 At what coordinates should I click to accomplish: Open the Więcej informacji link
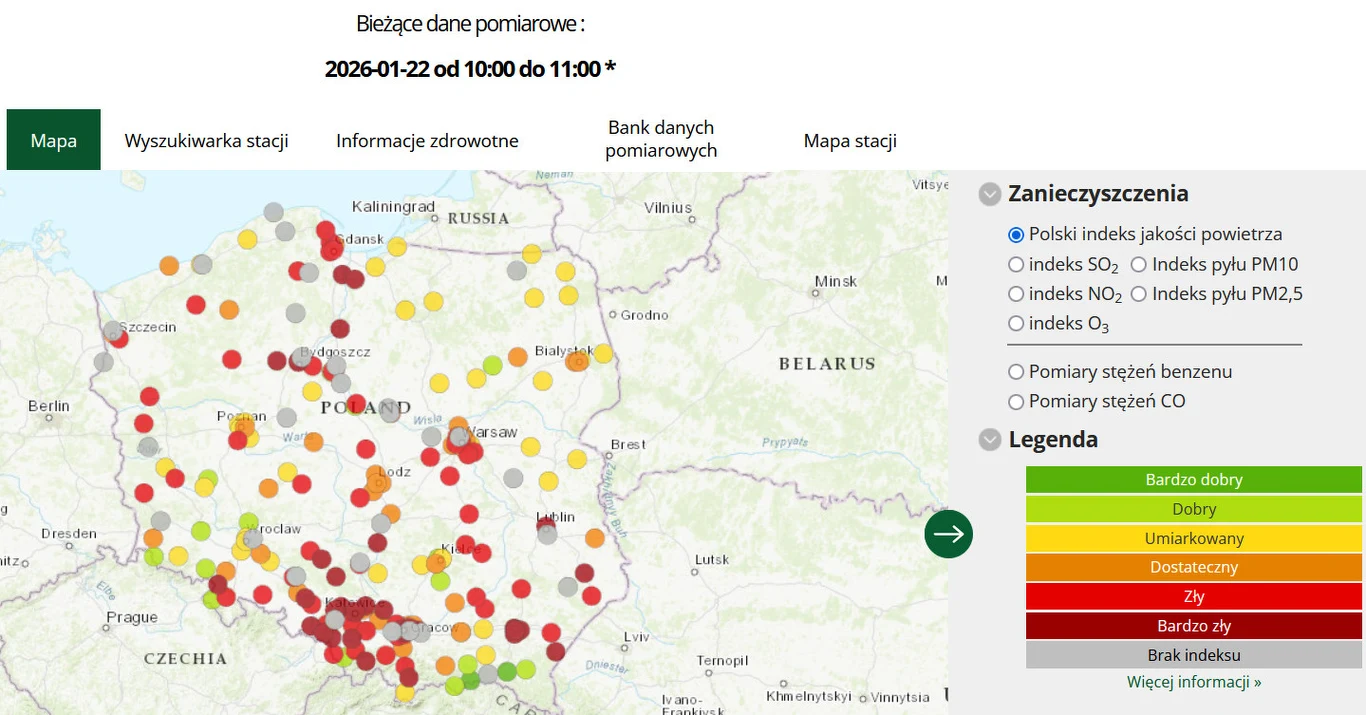(x=1193, y=681)
